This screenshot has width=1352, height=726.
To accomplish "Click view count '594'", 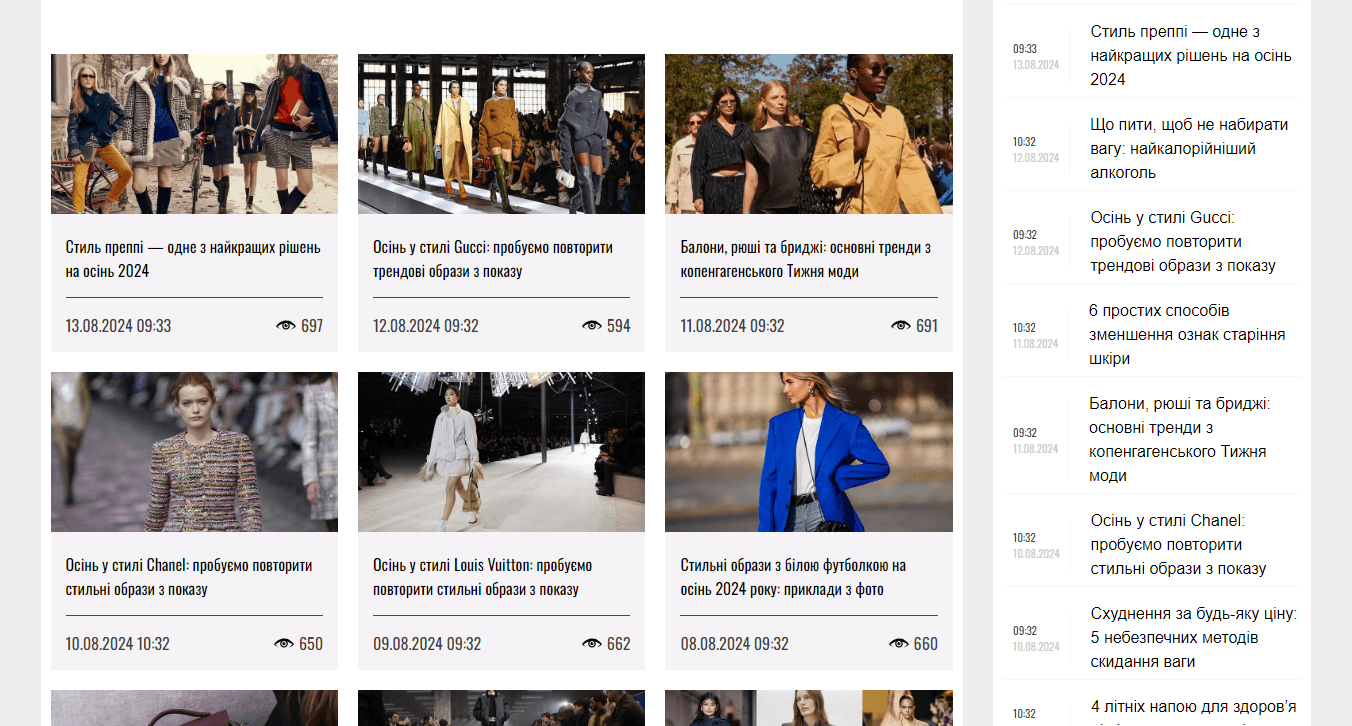I will pos(619,326).
